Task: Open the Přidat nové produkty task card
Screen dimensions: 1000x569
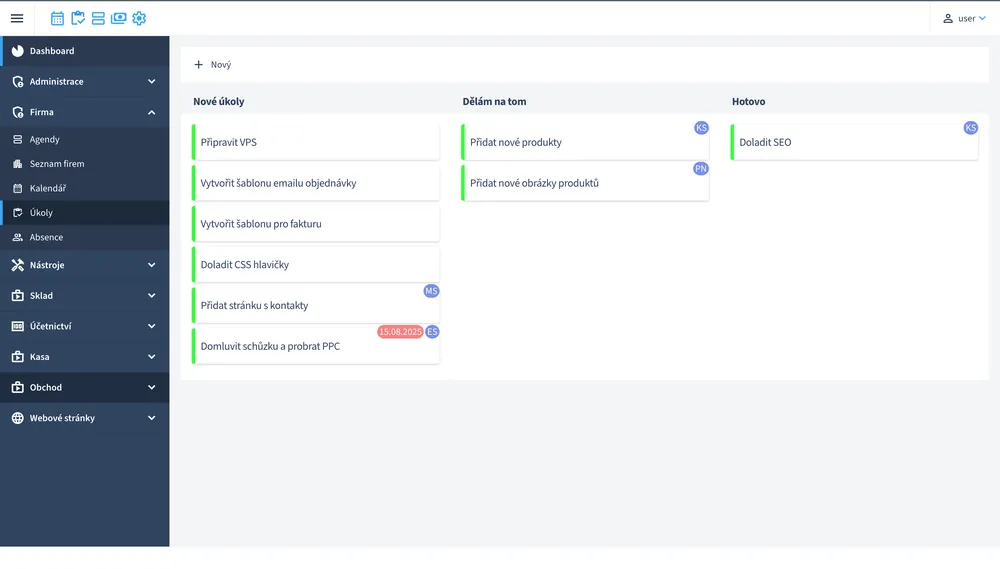Action: click(585, 142)
